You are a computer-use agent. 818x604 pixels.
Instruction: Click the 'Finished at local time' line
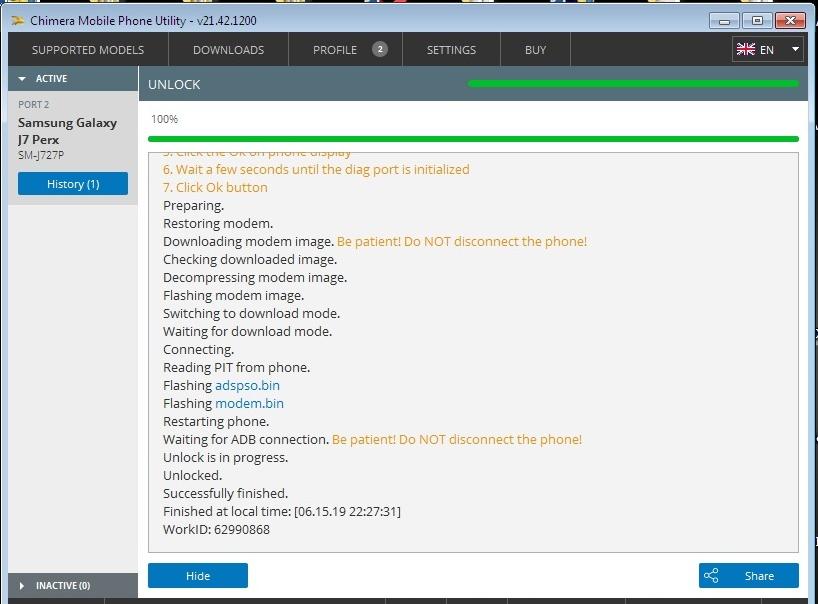pos(282,512)
